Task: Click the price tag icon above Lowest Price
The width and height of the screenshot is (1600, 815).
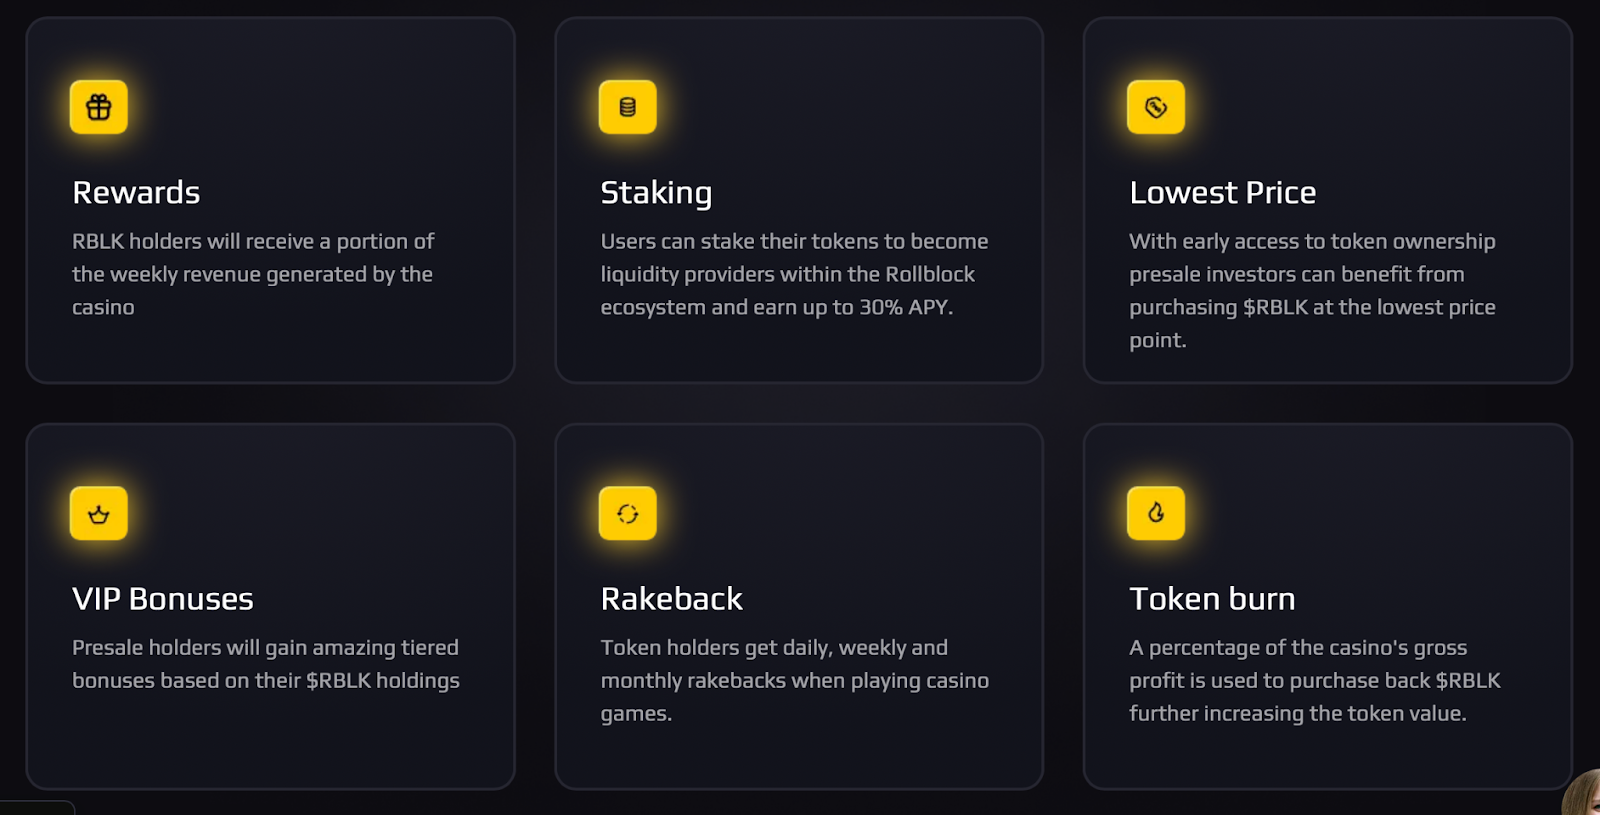Action: point(1156,107)
